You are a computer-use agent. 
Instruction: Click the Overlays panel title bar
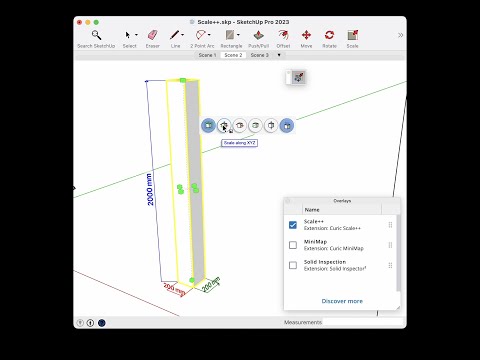342,201
